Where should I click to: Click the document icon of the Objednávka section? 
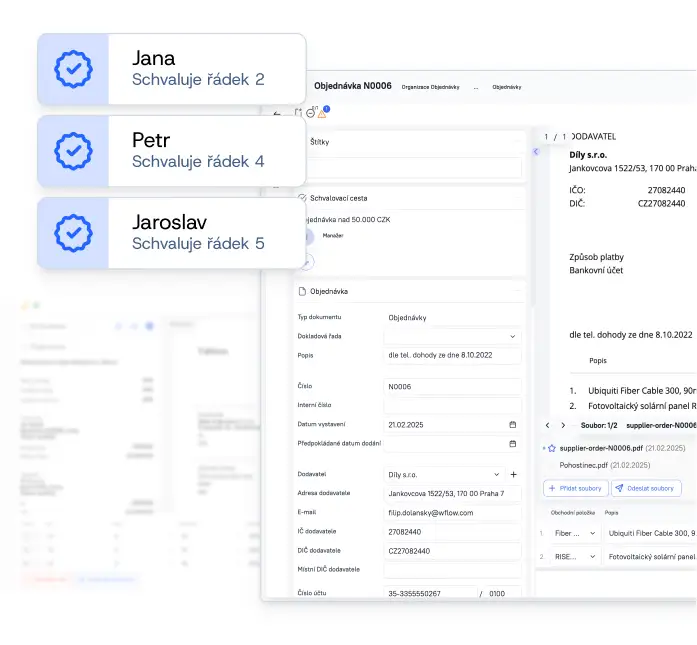pos(302,292)
